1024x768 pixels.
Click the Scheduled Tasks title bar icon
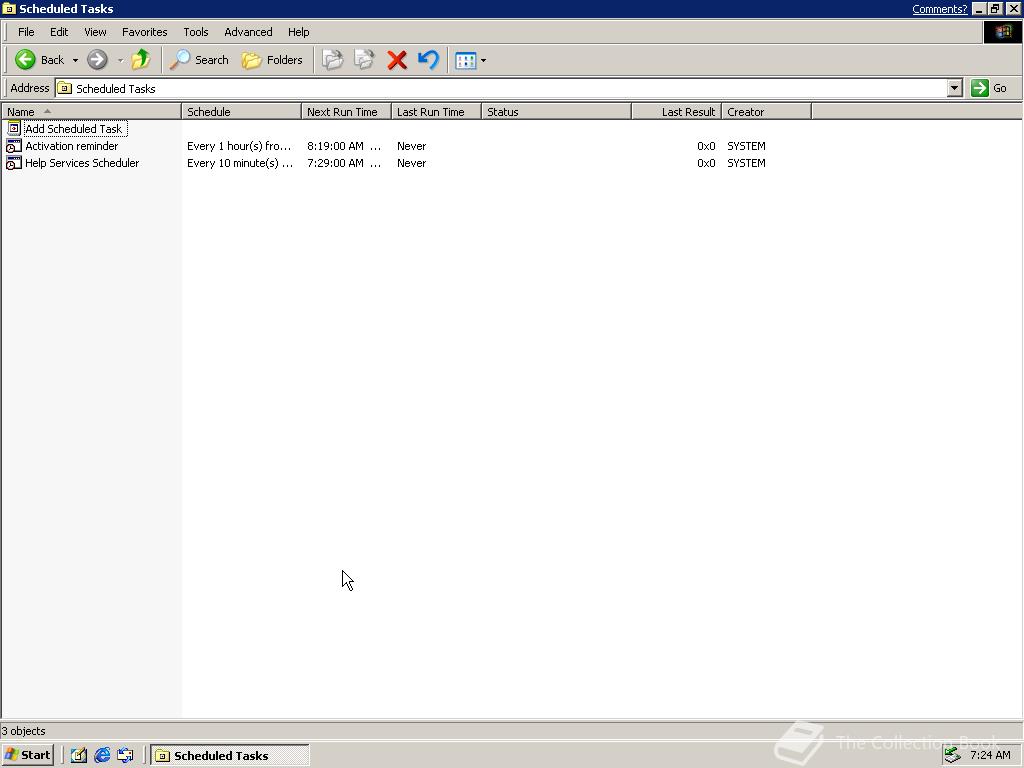point(9,9)
